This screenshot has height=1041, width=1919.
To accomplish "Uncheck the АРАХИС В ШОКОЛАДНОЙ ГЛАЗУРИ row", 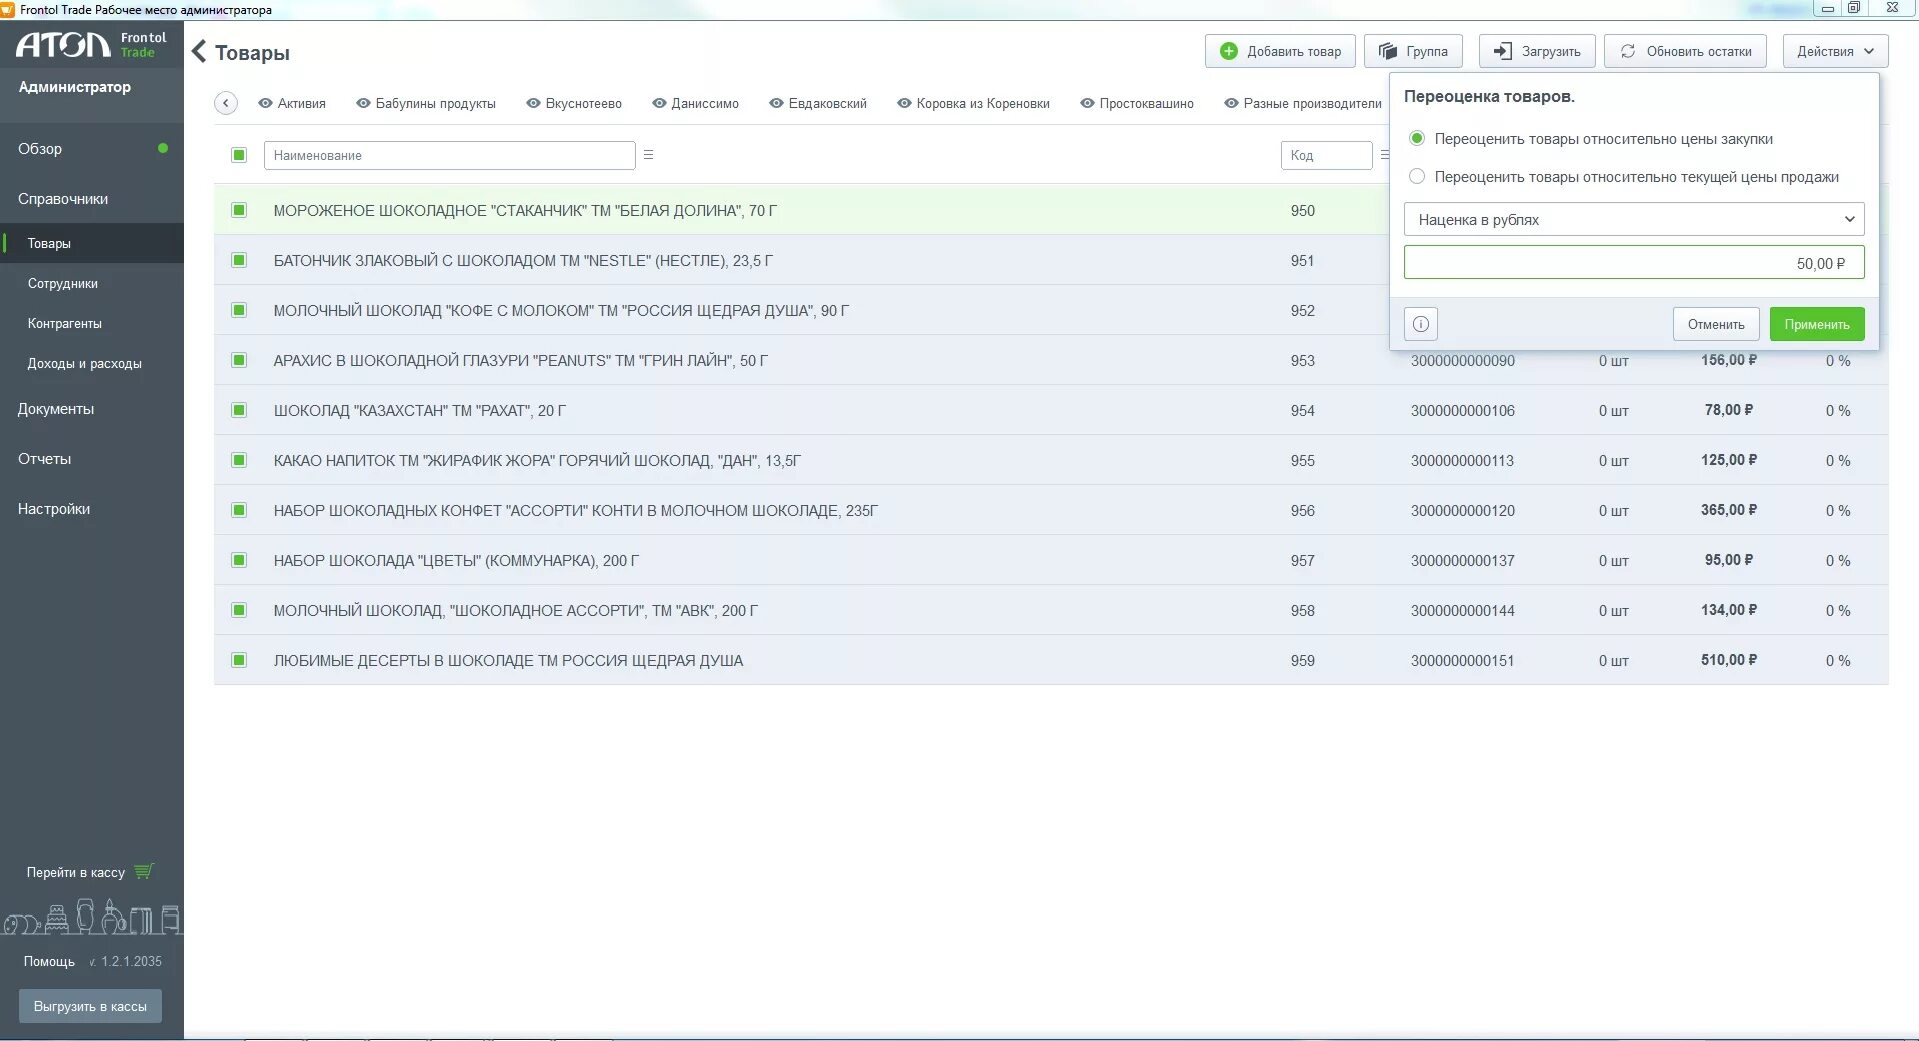I will pyautogui.click(x=239, y=360).
